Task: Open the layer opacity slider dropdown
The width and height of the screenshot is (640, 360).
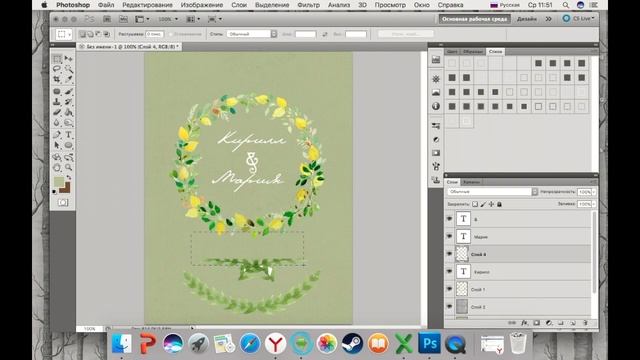Action: [594, 192]
